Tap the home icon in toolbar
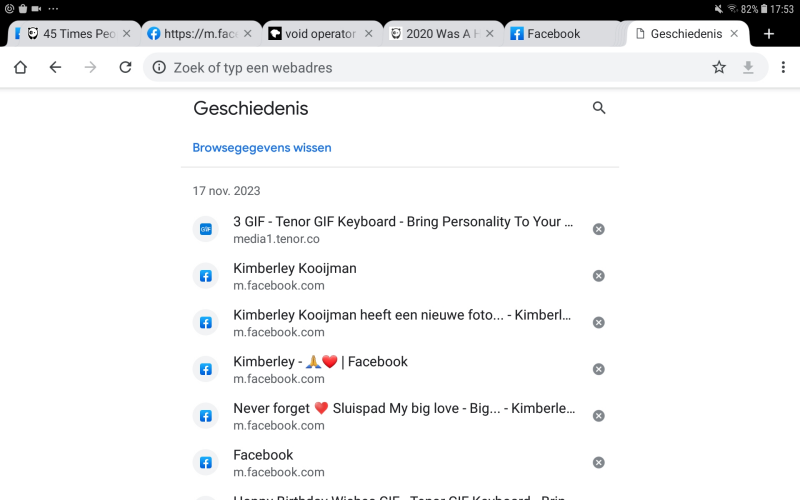The image size is (800, 500). pyautogui.click(x=20, y=67)
